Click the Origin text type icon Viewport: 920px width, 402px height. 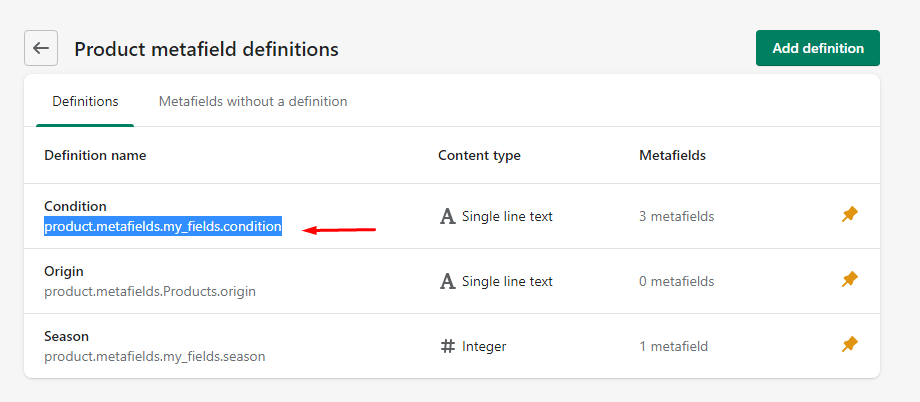(x=448, y=281)
